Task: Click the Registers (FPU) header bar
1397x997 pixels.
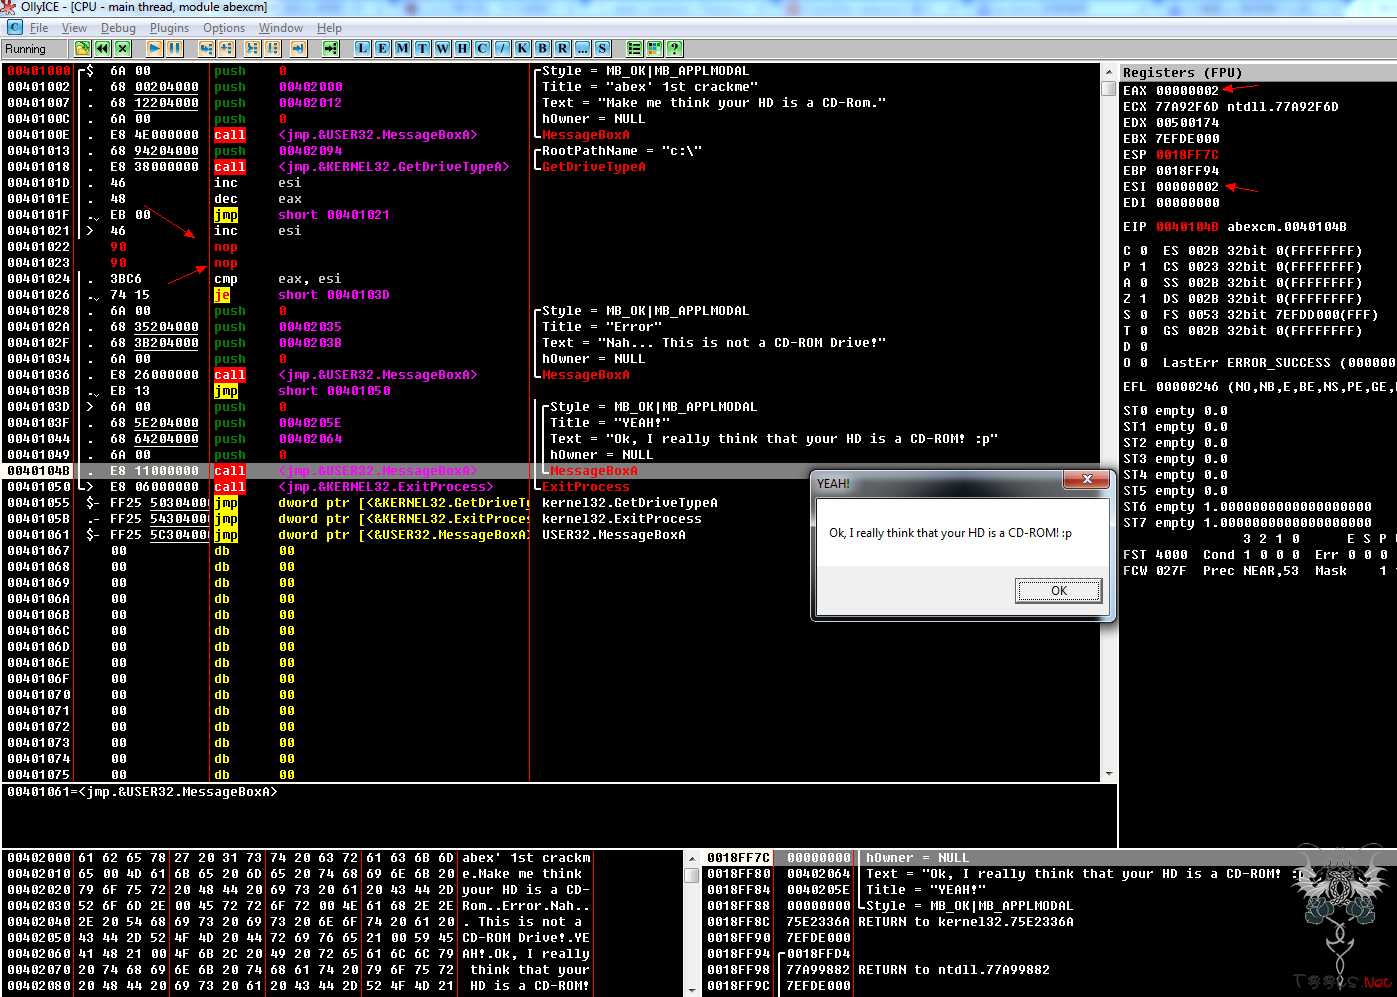Action: (x=1257, y=72)
